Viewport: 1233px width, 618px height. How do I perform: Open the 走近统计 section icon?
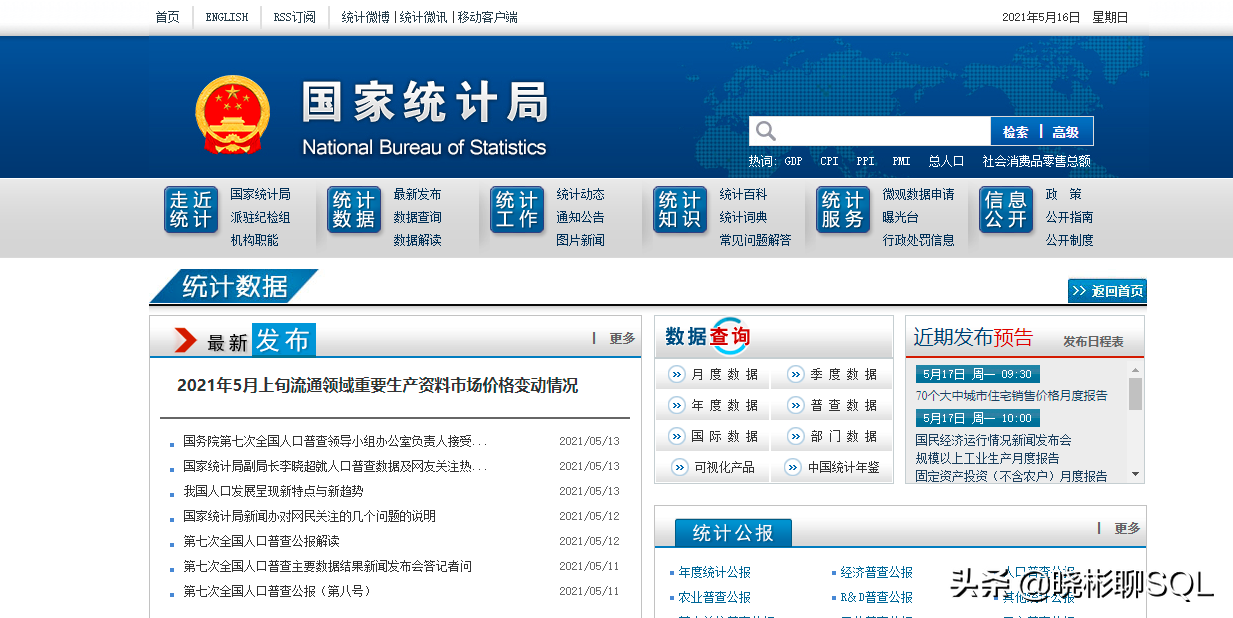(190, 210)
